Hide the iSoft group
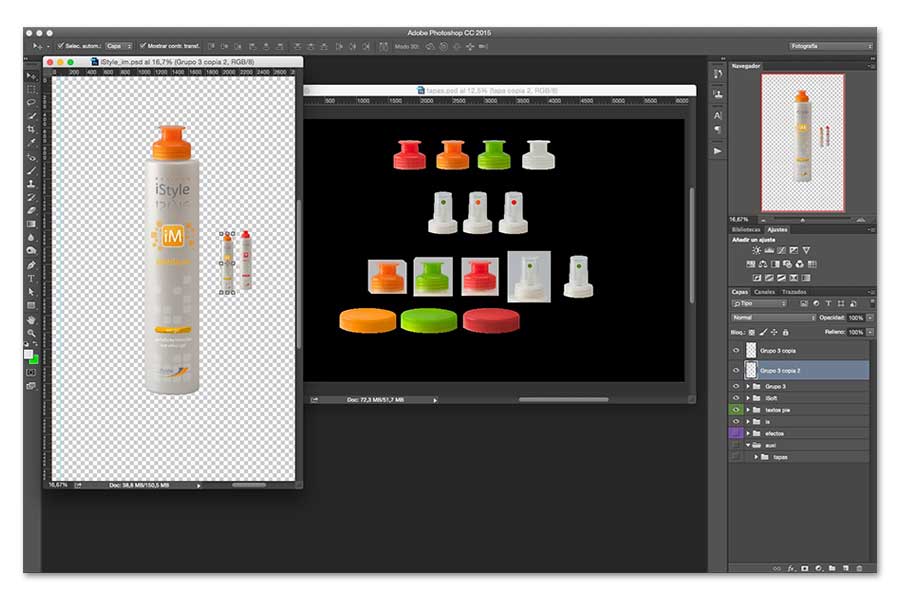The image size is (900, 600). [736, 398]
